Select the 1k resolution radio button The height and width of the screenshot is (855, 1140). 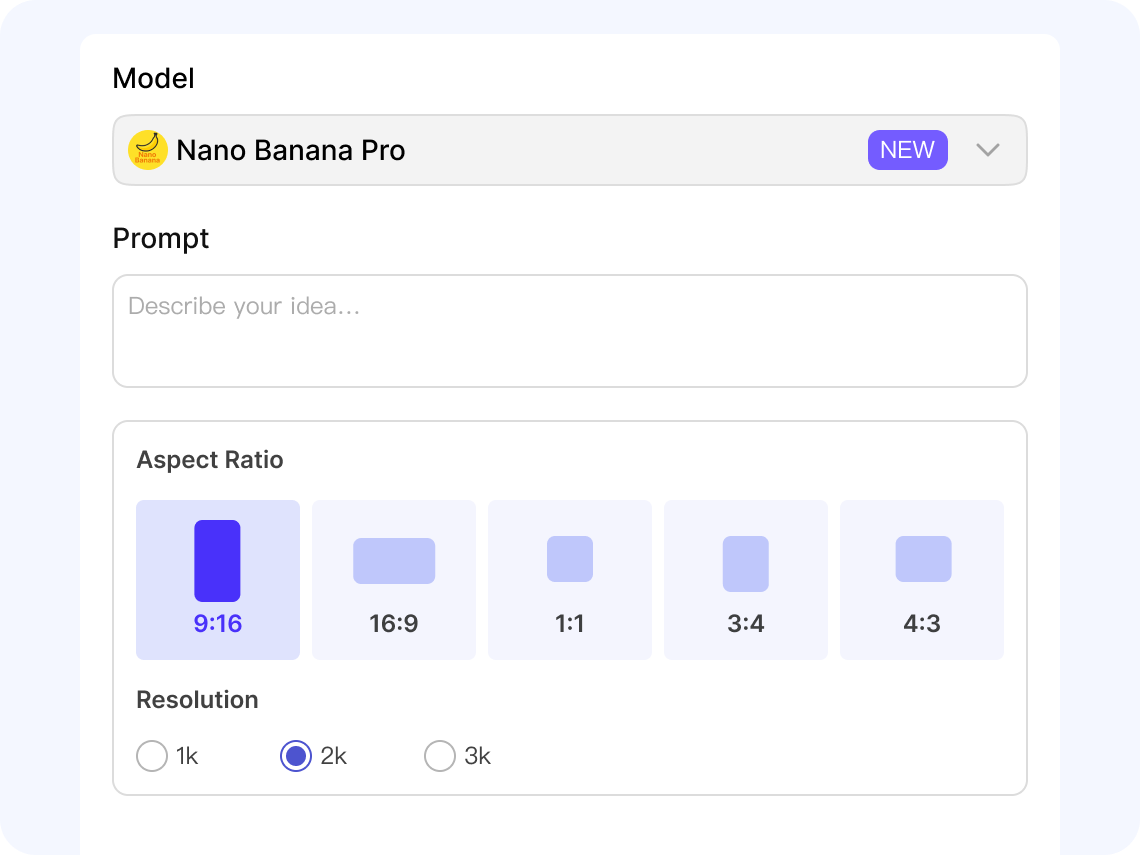click(152, 756)
